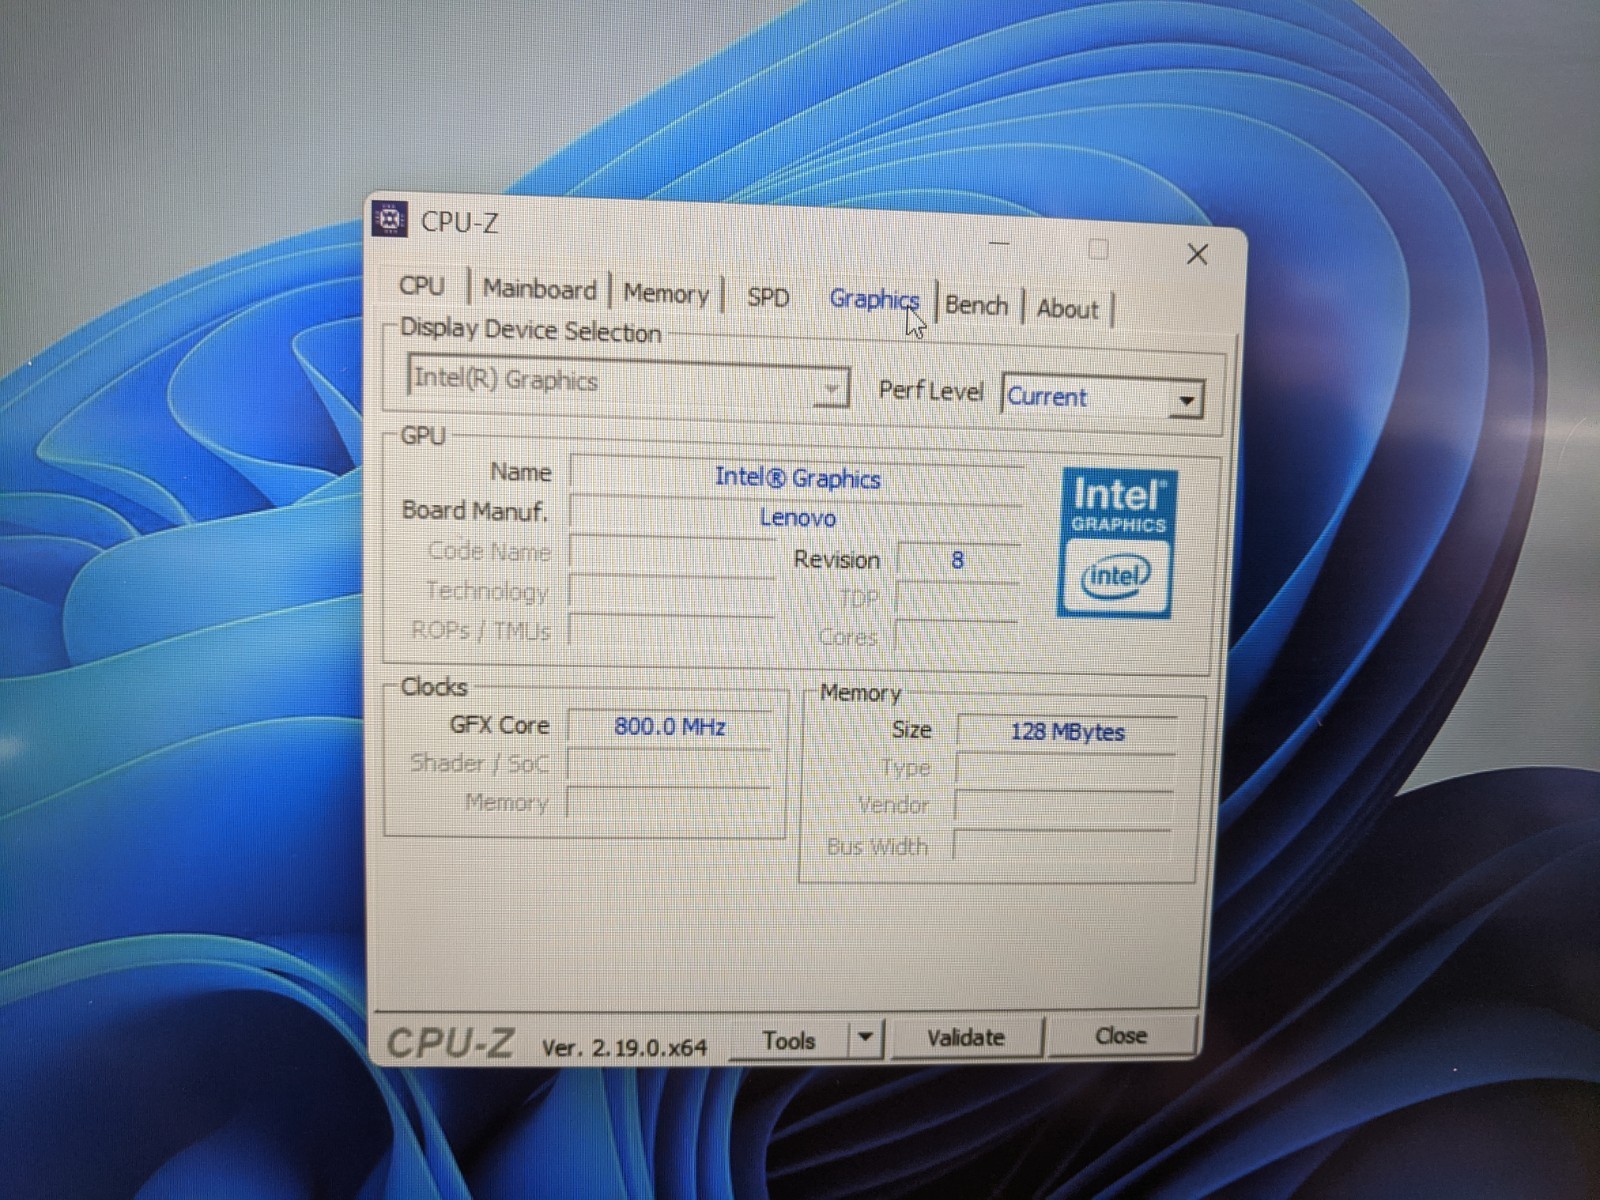Click the empty memory Type field
This screenshot has width=1600, height=1200.
1065,769
